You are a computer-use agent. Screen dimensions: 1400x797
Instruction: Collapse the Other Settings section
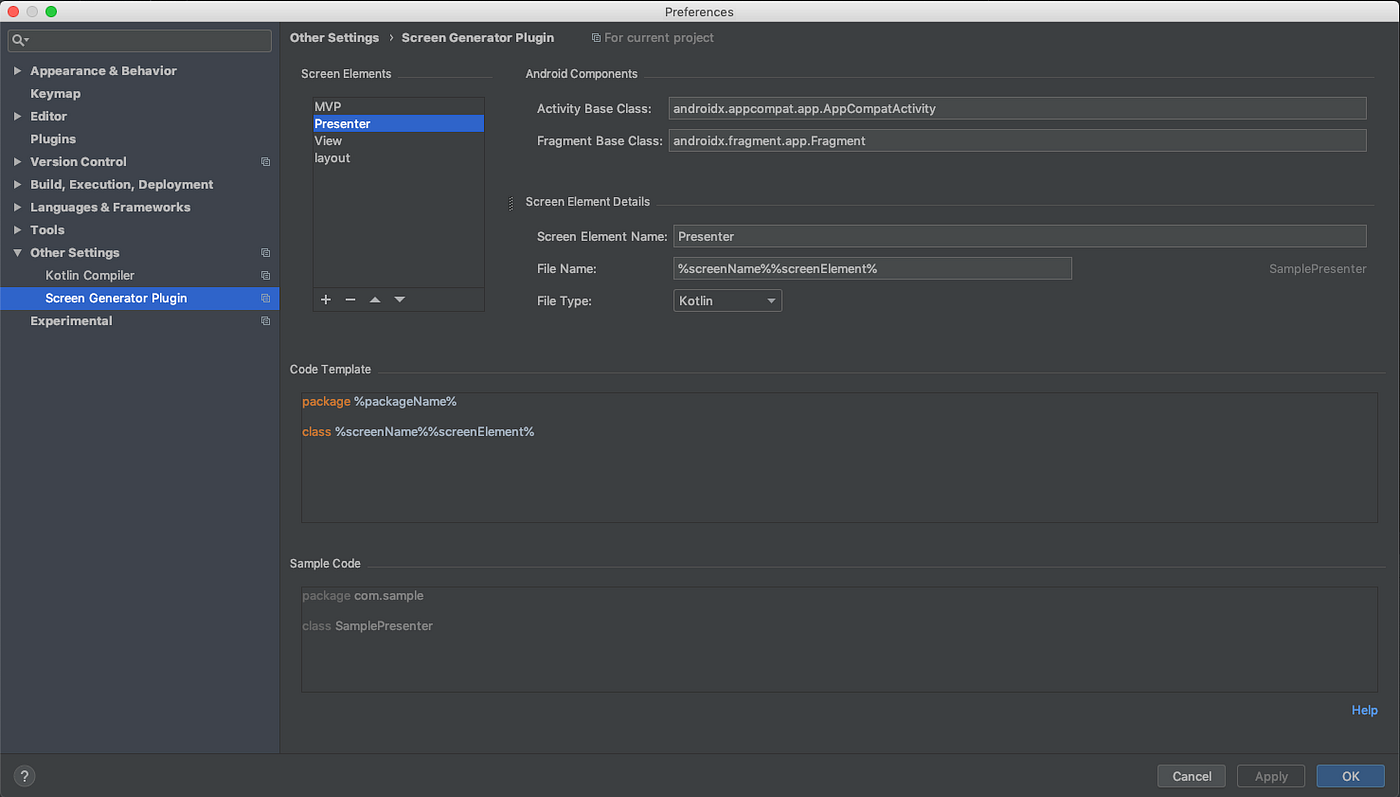coord(16,252)
